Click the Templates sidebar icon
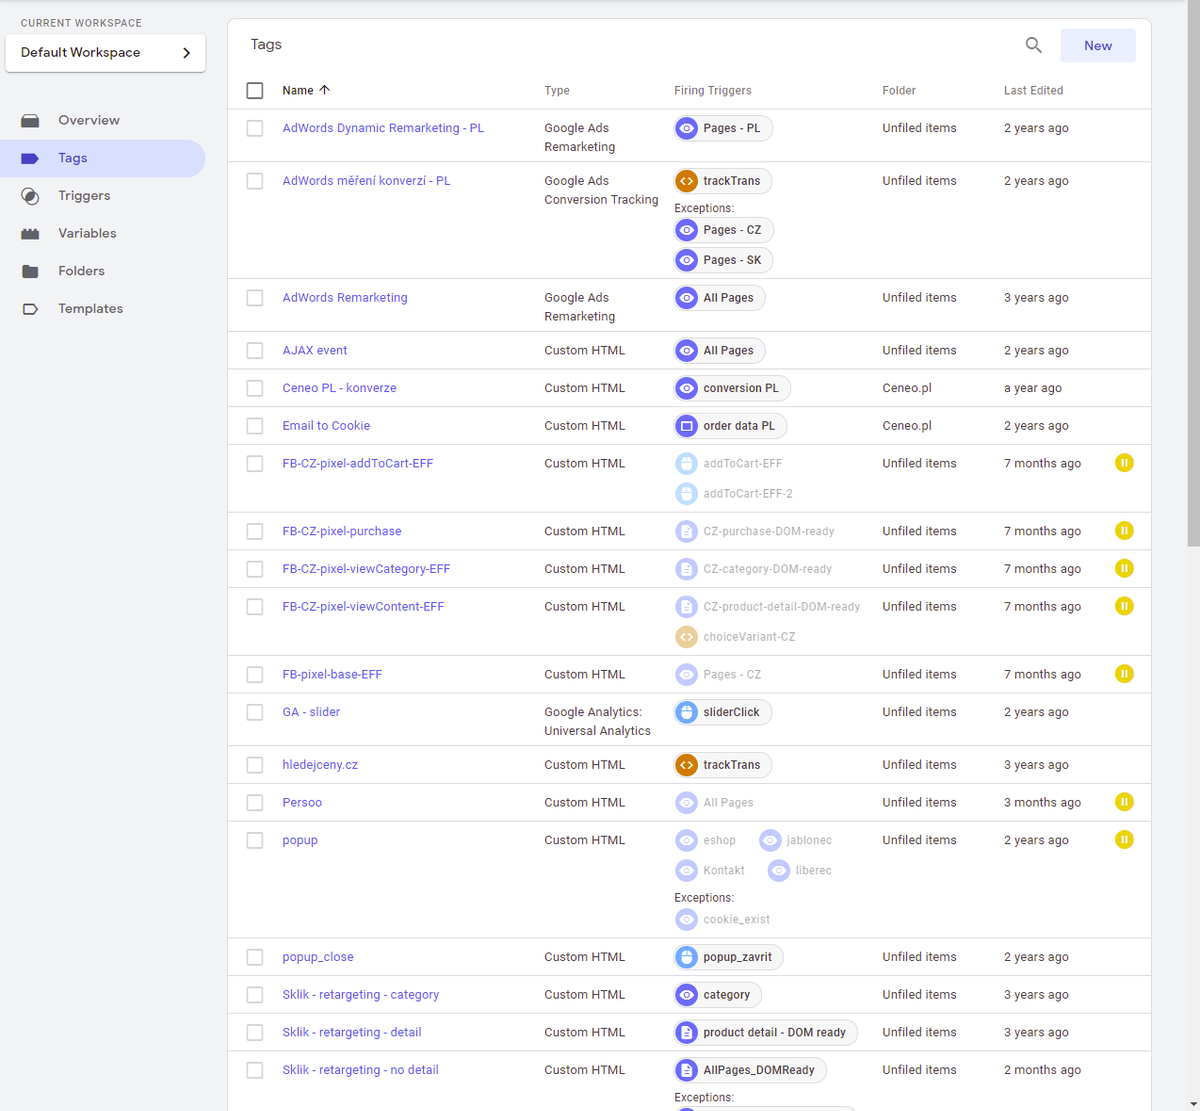1200x1111 pixels. pos(30,309)
